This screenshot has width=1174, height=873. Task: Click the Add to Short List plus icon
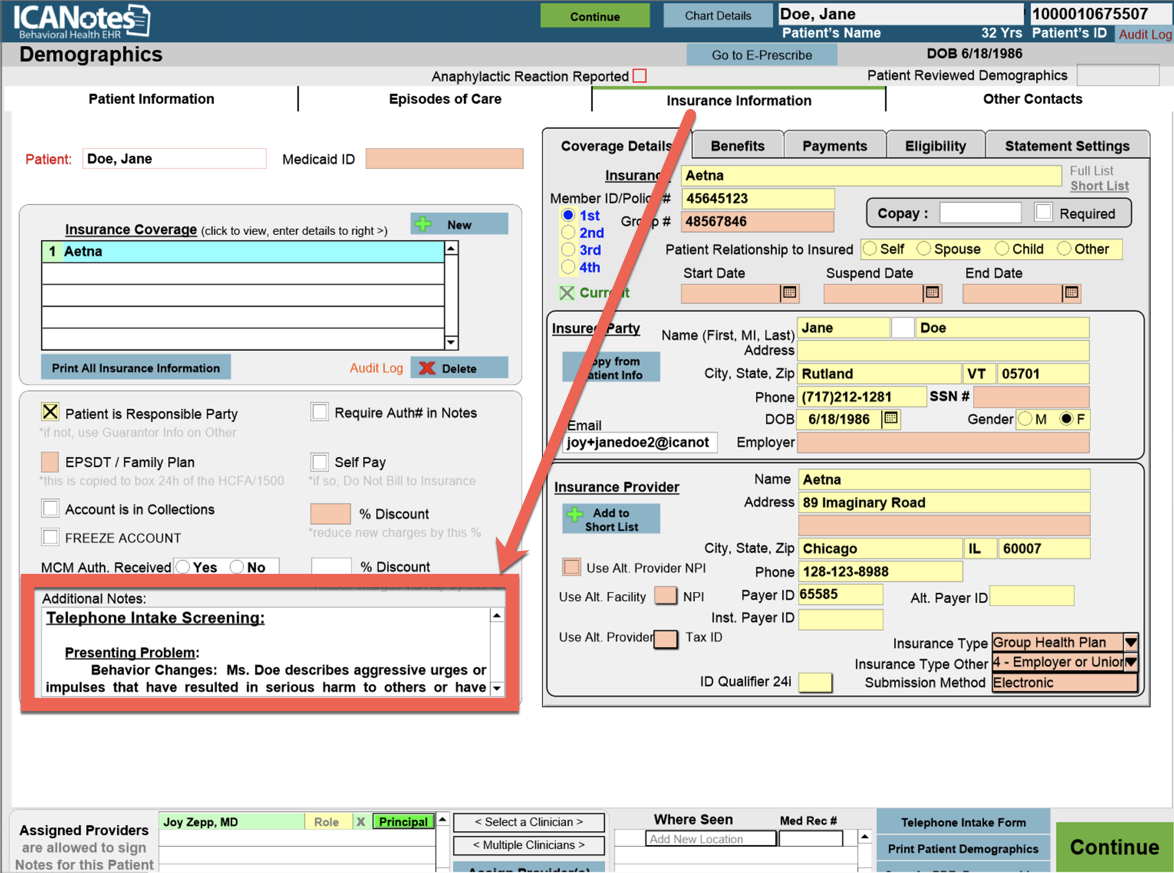point(575,514)
